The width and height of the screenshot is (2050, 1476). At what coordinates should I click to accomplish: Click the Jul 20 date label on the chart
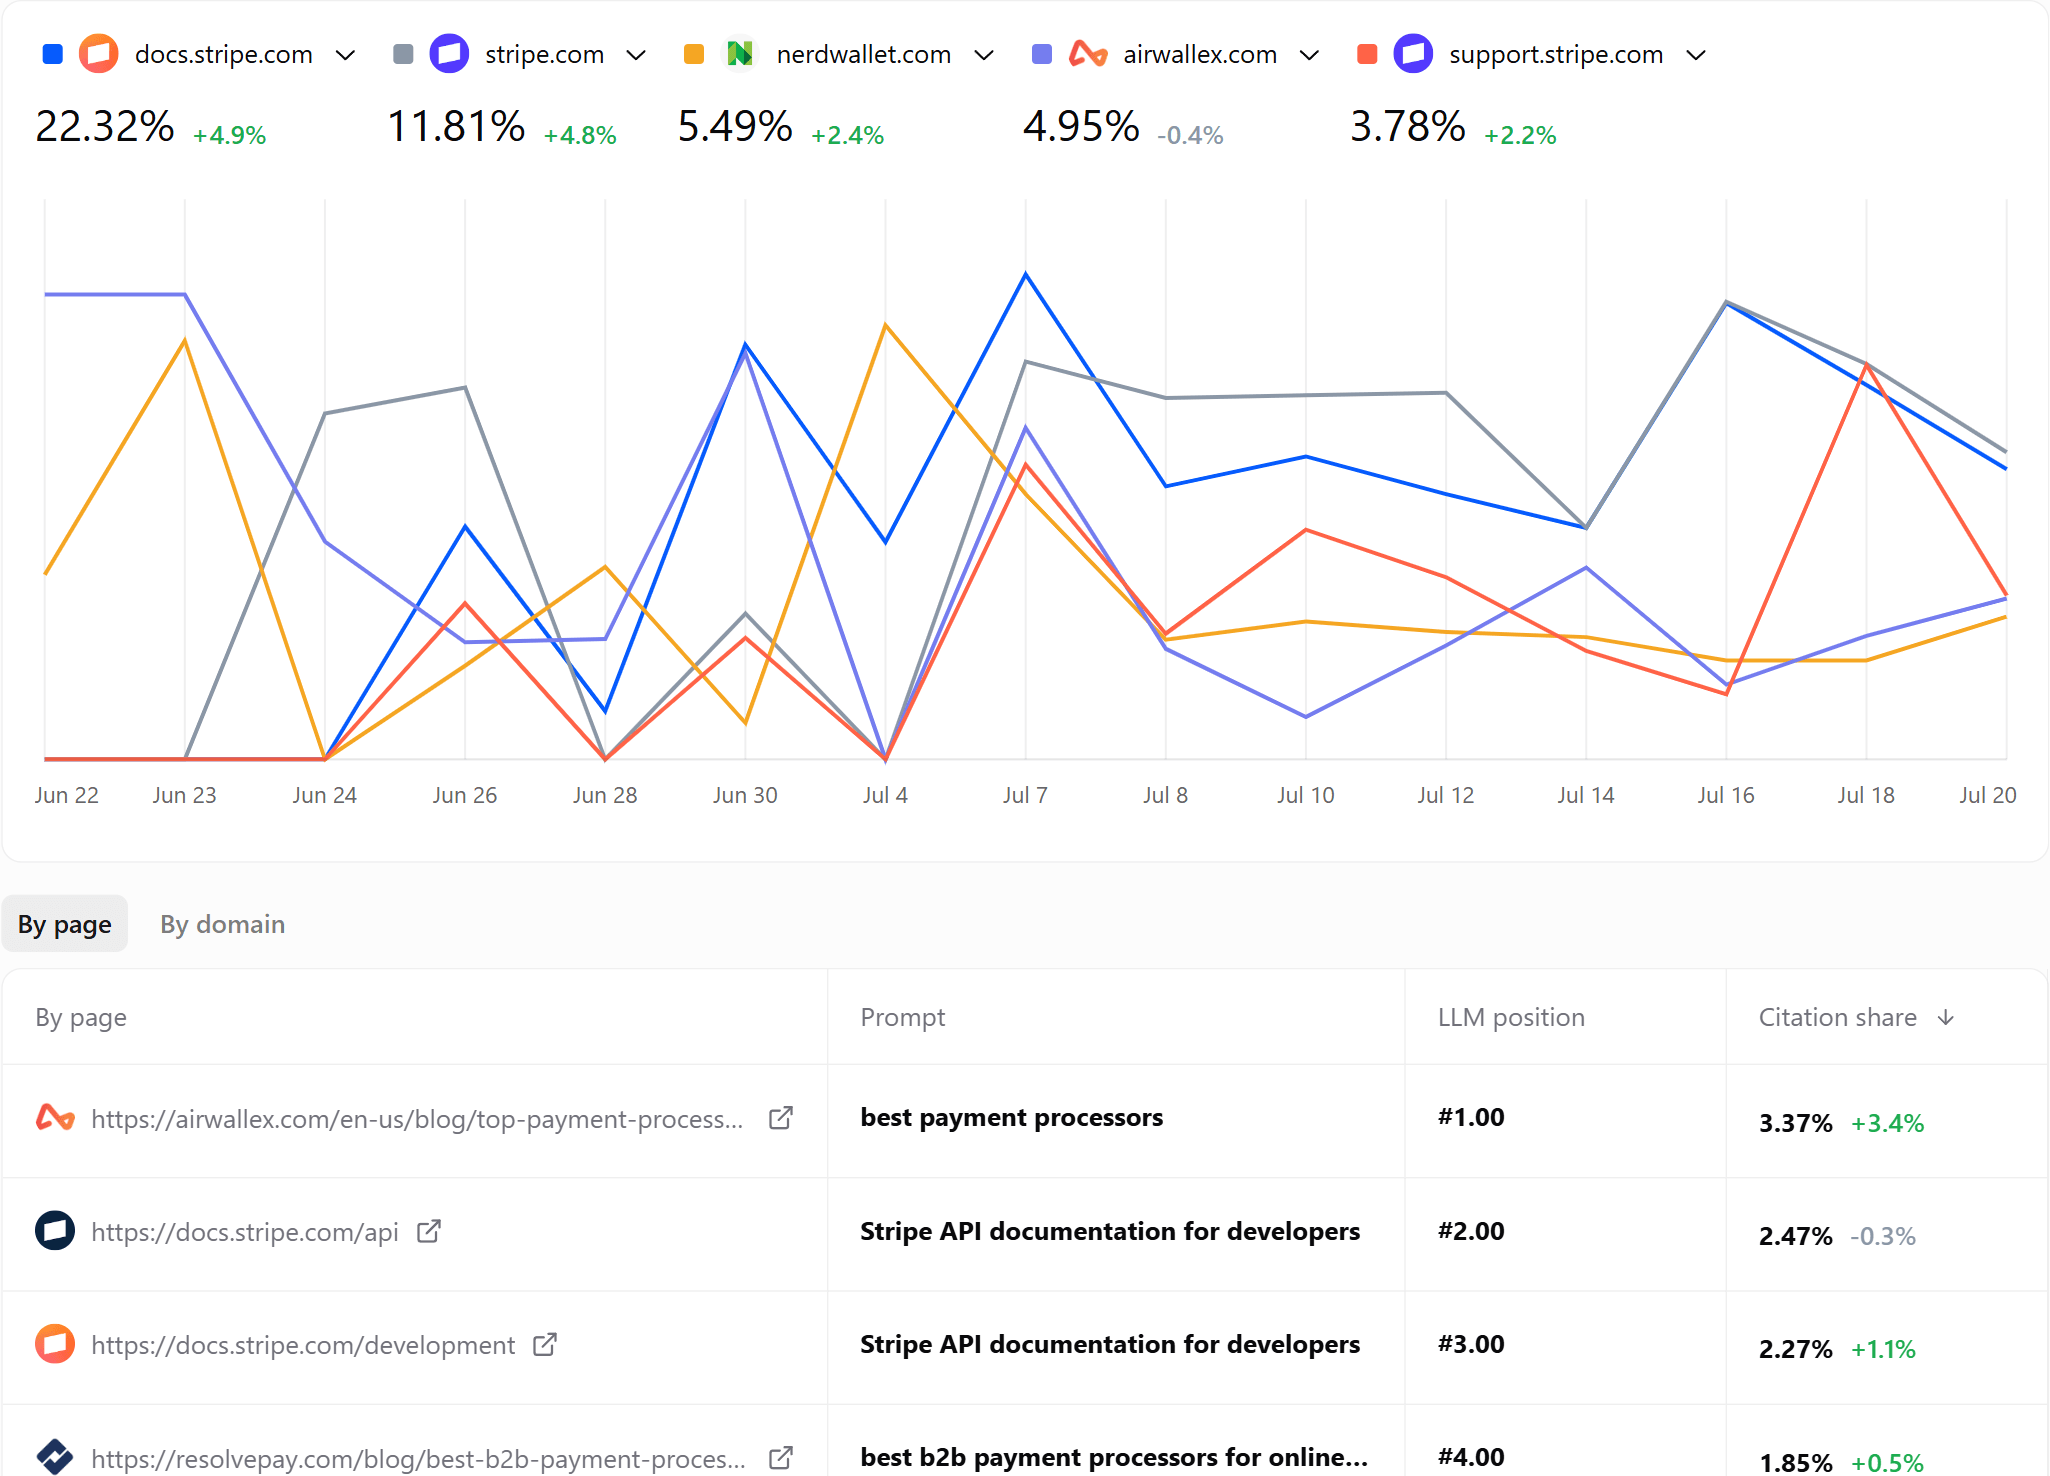click(1988, 795)
